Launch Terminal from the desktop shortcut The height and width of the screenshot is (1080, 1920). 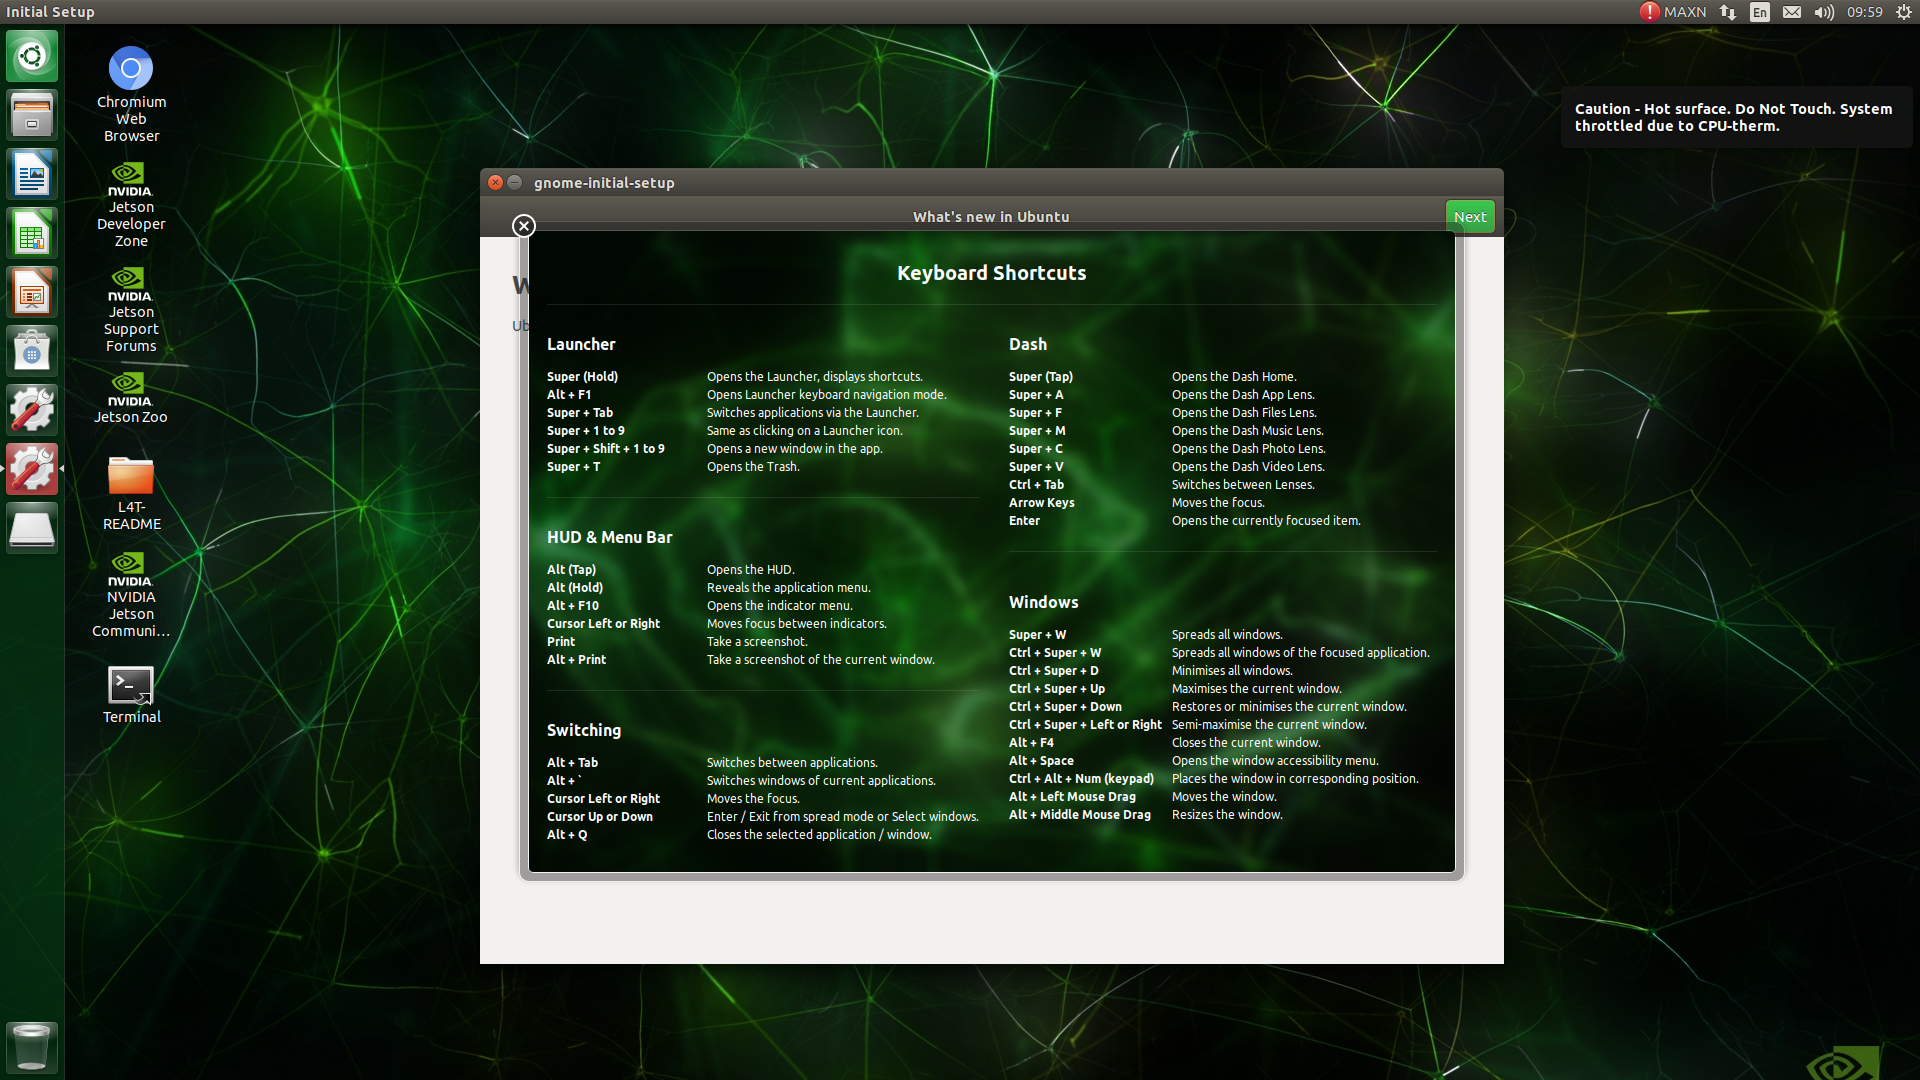point(131,695)
